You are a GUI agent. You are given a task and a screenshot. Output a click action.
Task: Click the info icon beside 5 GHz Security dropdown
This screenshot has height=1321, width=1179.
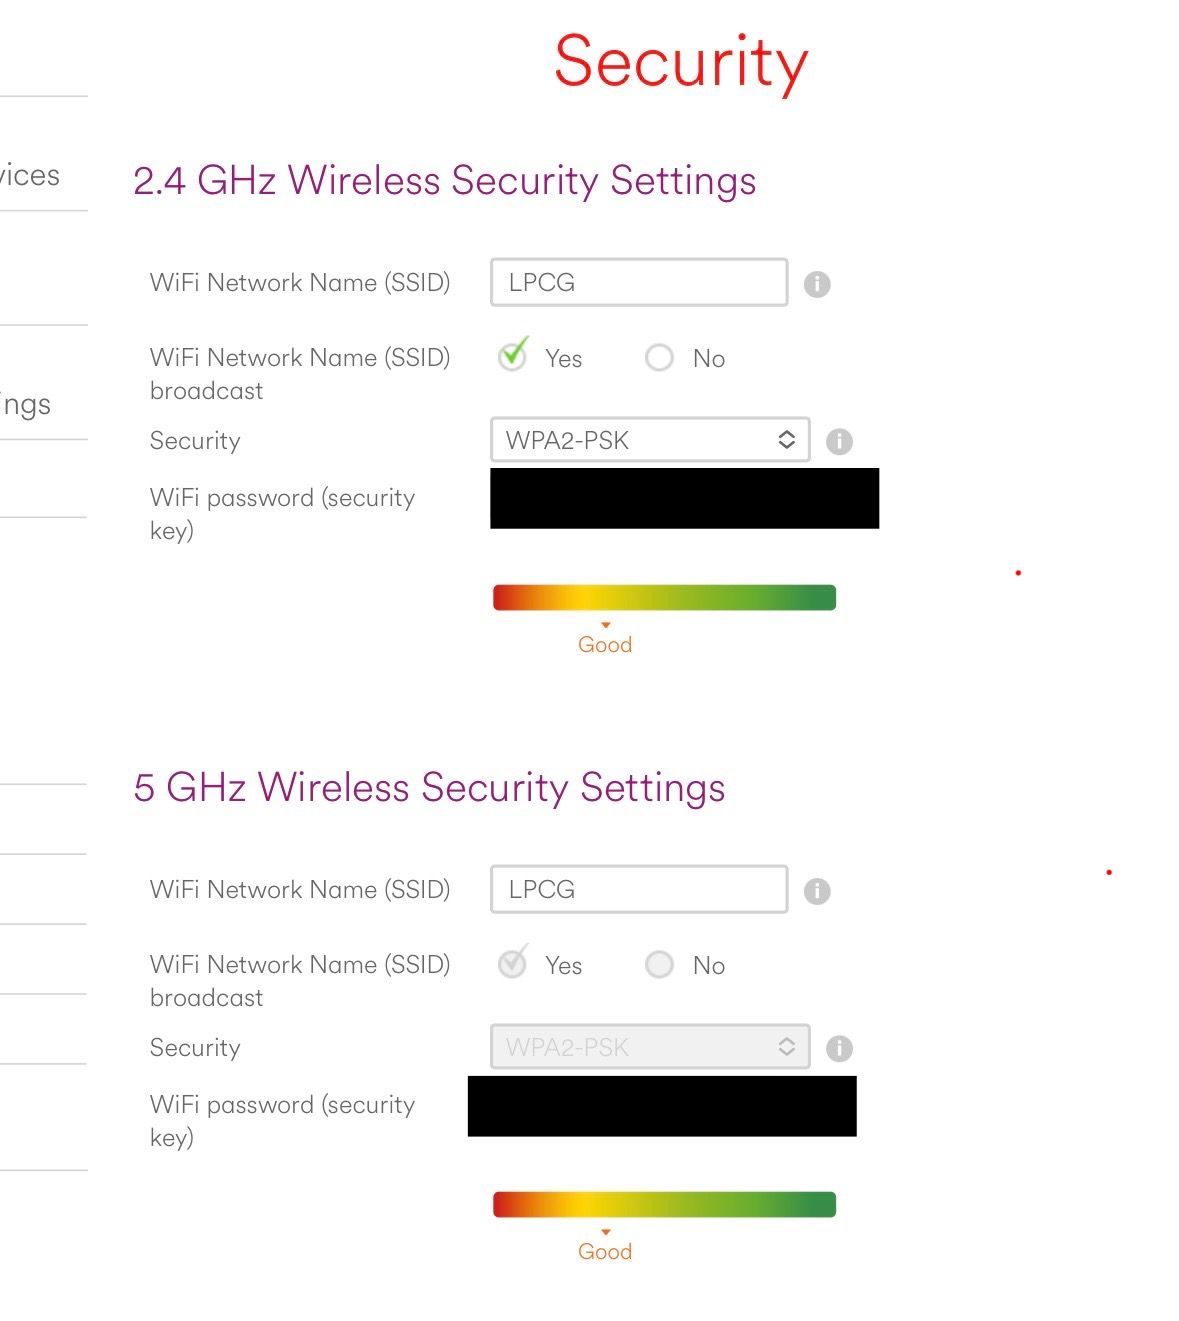click(839, 1048)
